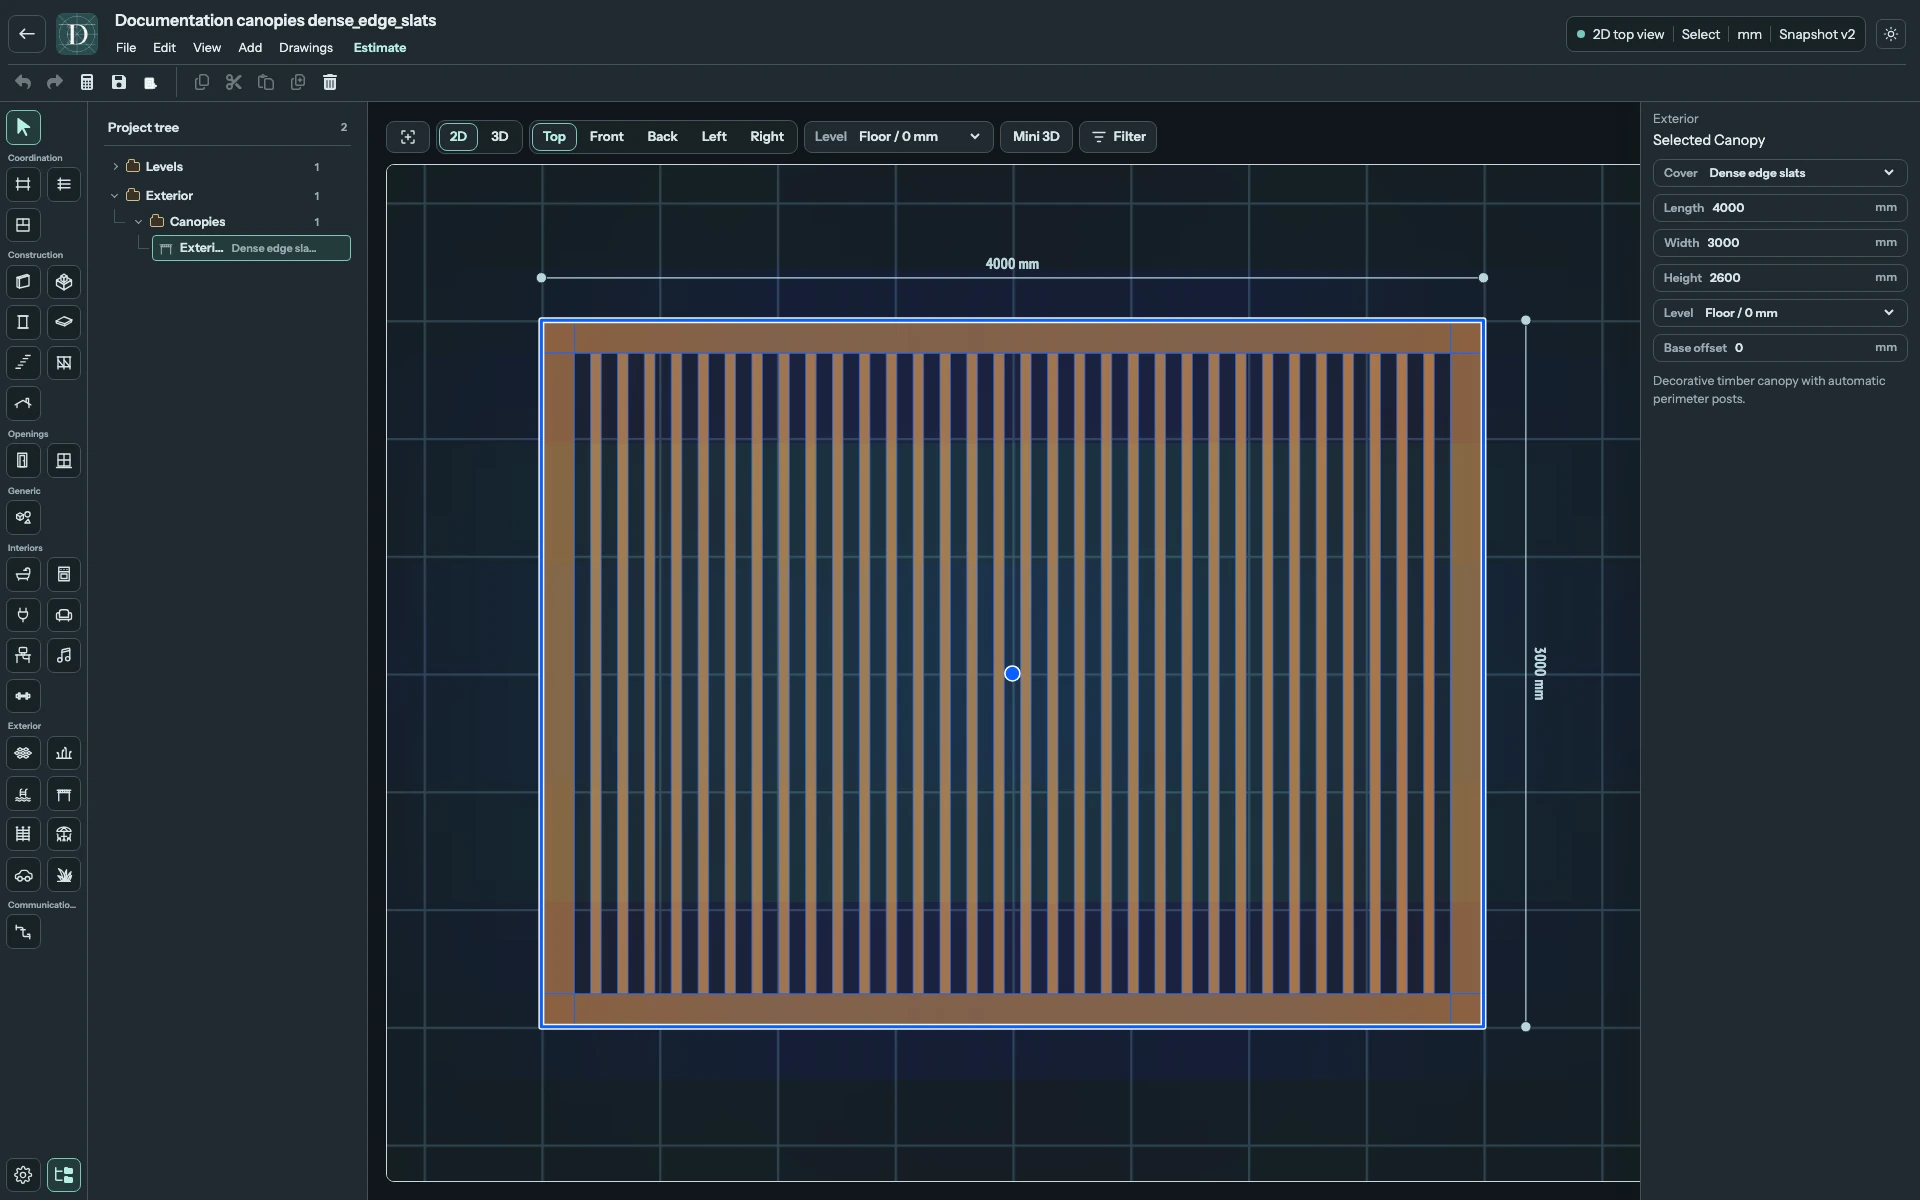Click the Width 3000 input field
Screen dimensions: 1920x1200
pos(1779,243)
